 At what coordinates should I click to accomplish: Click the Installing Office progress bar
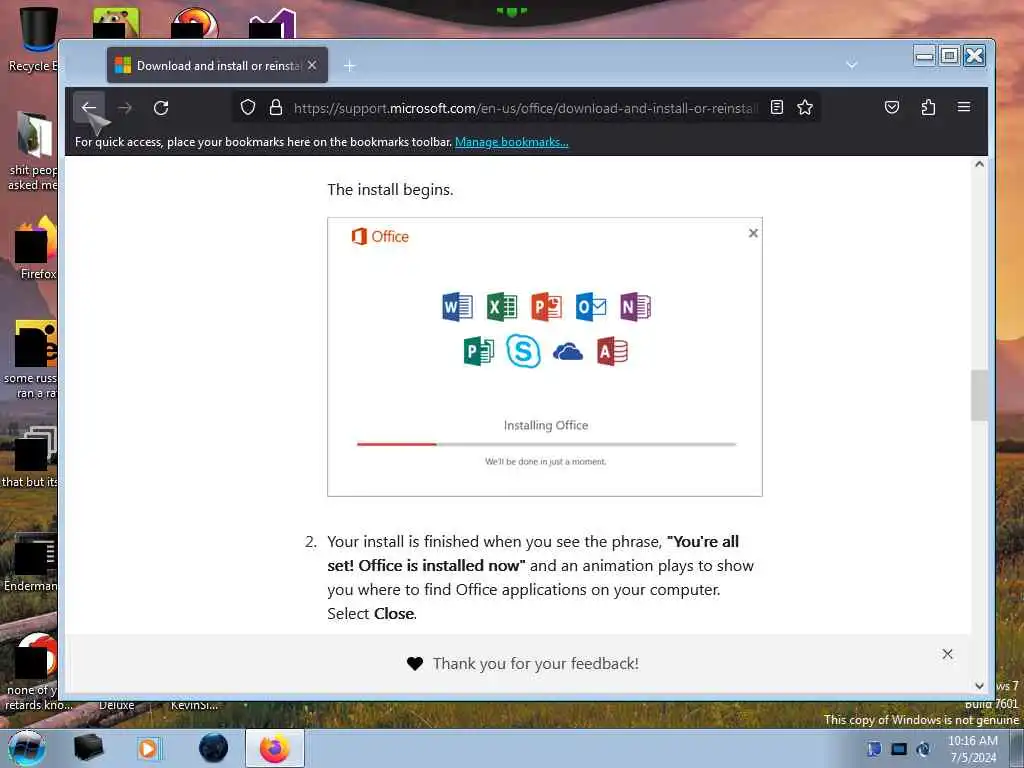546,444
